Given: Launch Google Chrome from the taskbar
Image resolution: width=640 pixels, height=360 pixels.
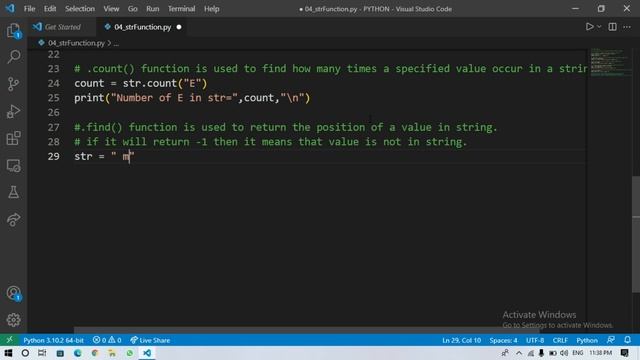Looking at the screenshot, I should coord(95,353).
